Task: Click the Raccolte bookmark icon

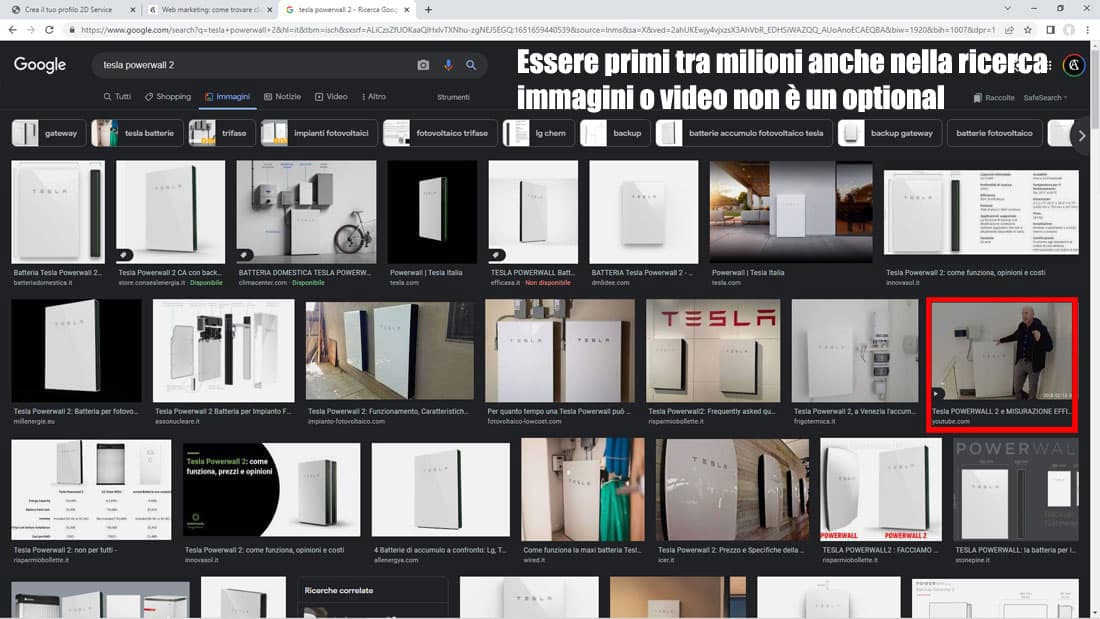Action: point(977,98)
